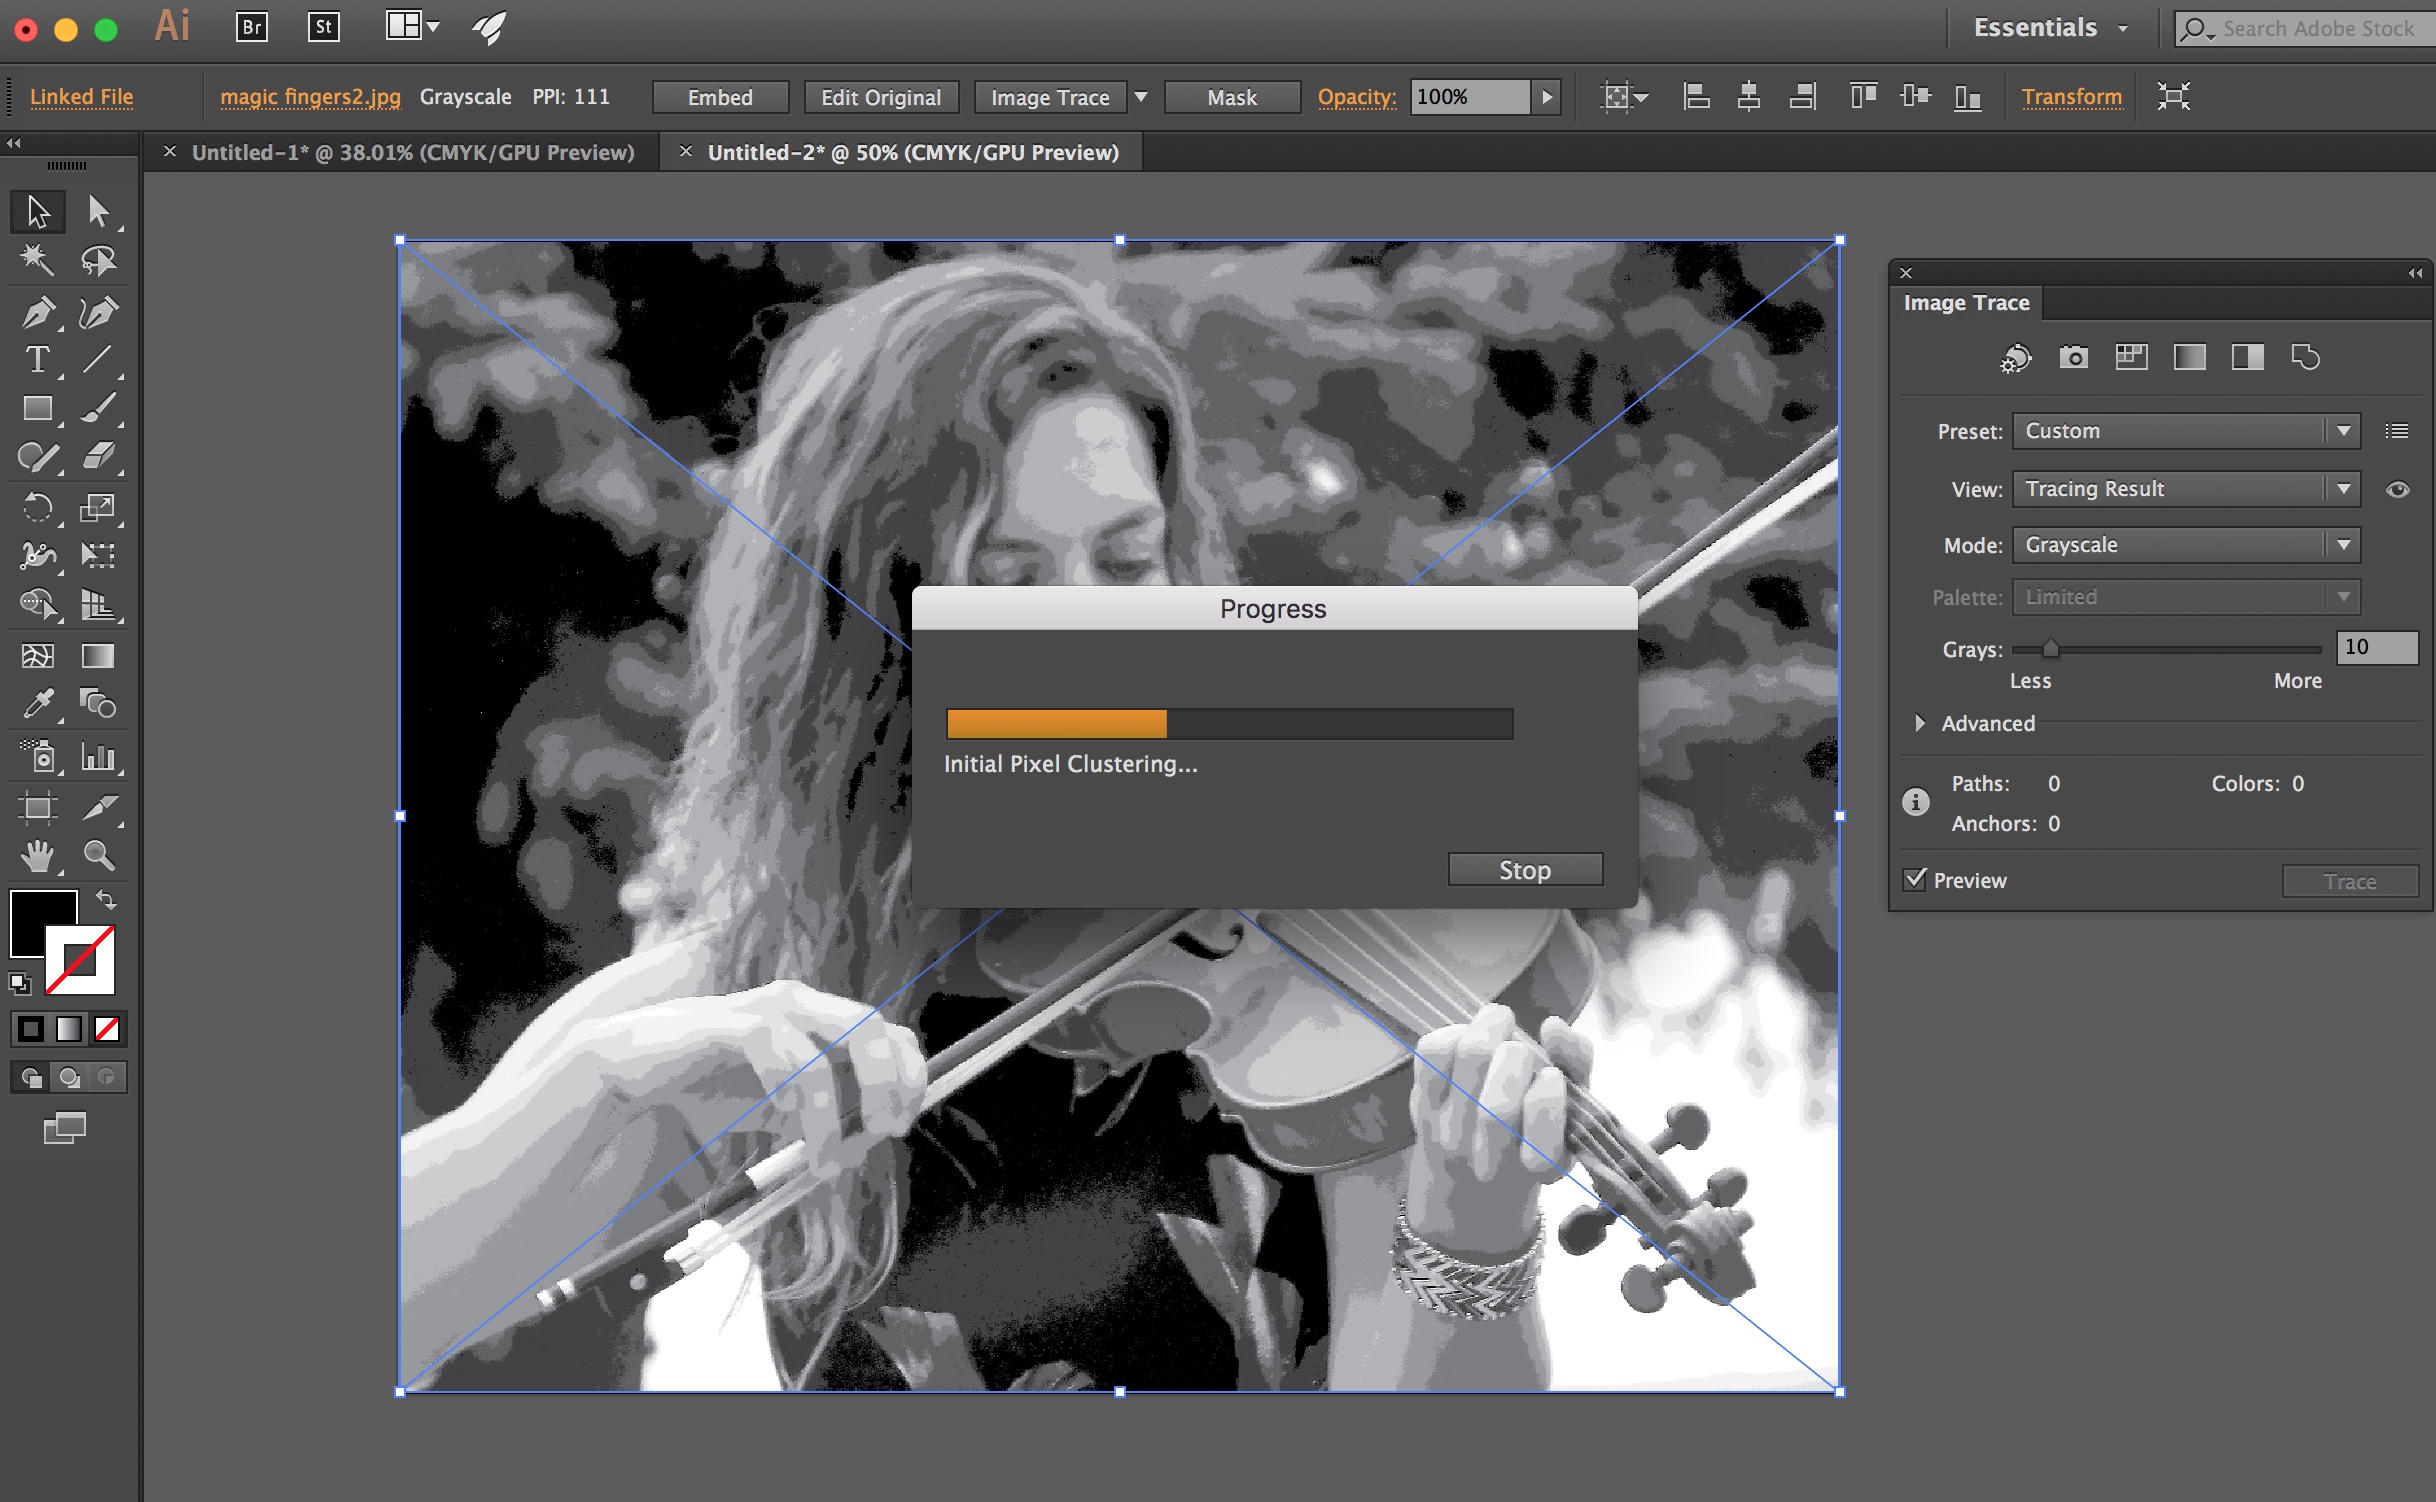
Task: Click the Edit Original button
Action: point(881,97)
